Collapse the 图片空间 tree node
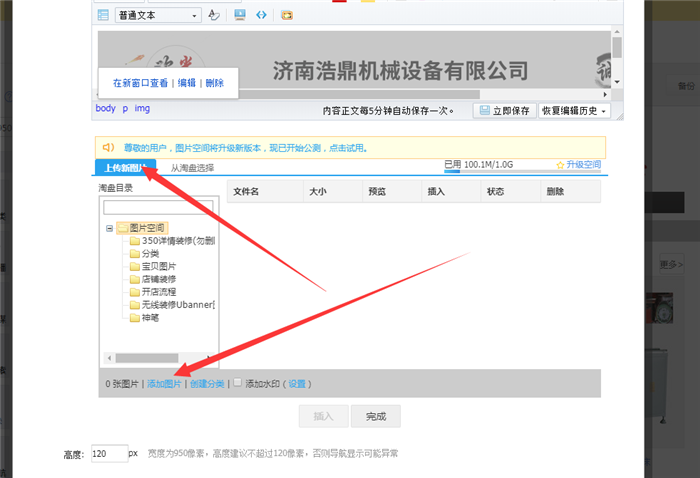Image resolution: width=700 pixels, height=478 pixels. [109, 228]
